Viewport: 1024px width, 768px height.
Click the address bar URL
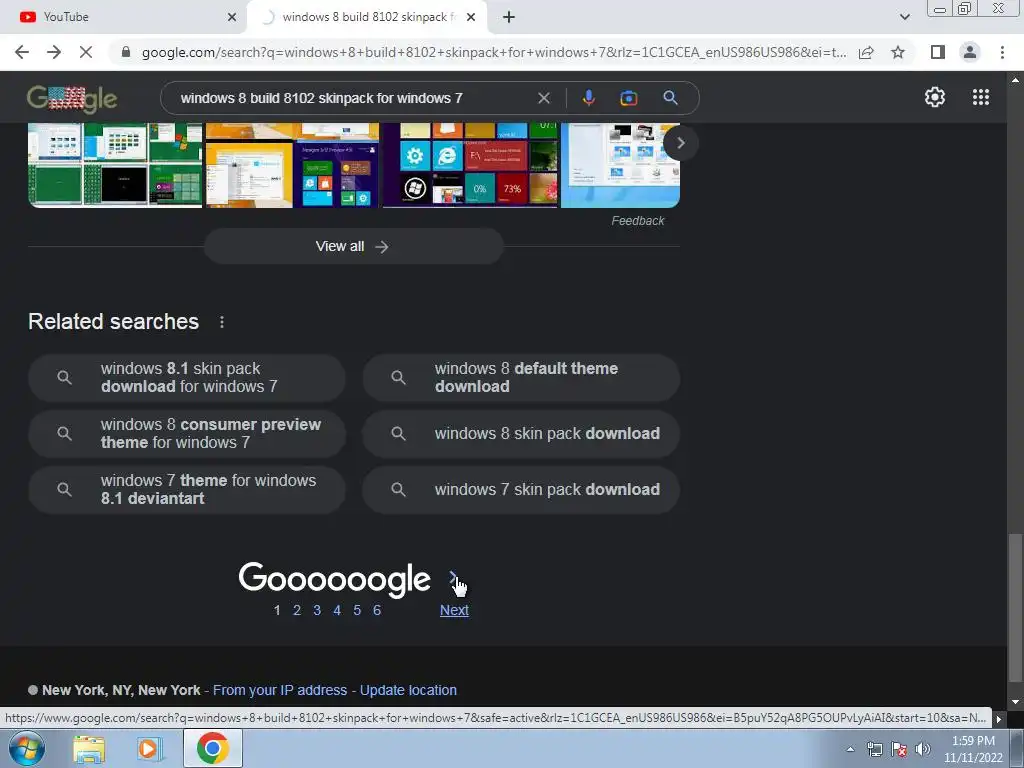(x=494, y=52)
